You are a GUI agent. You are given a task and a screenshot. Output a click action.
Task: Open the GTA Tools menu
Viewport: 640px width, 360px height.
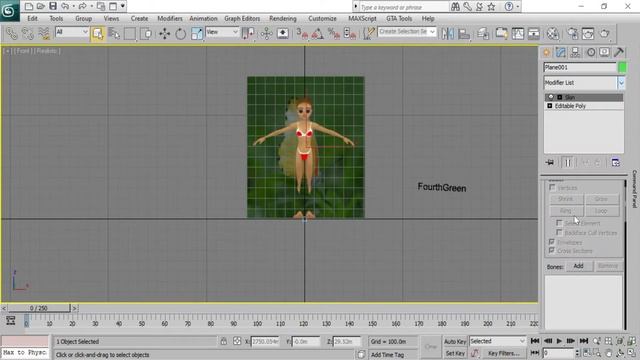pyautogui.click(x=399, y=18)
